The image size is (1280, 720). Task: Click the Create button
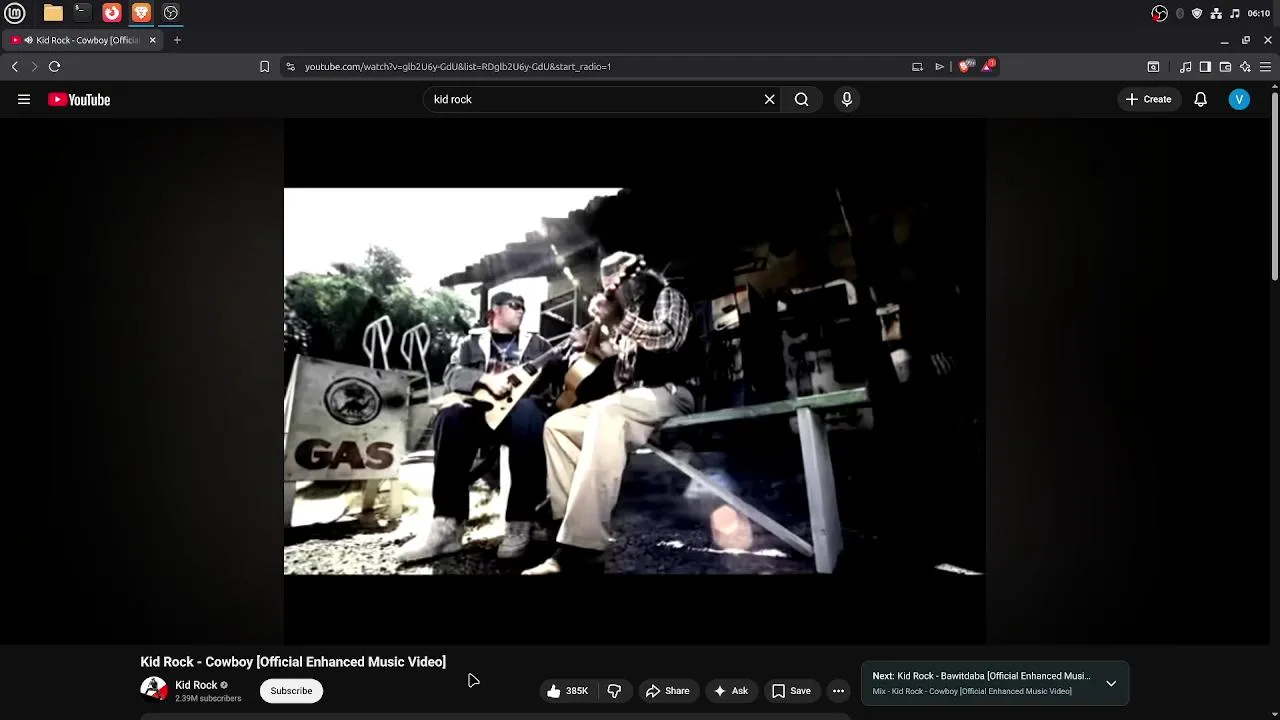click(1148, 99)
